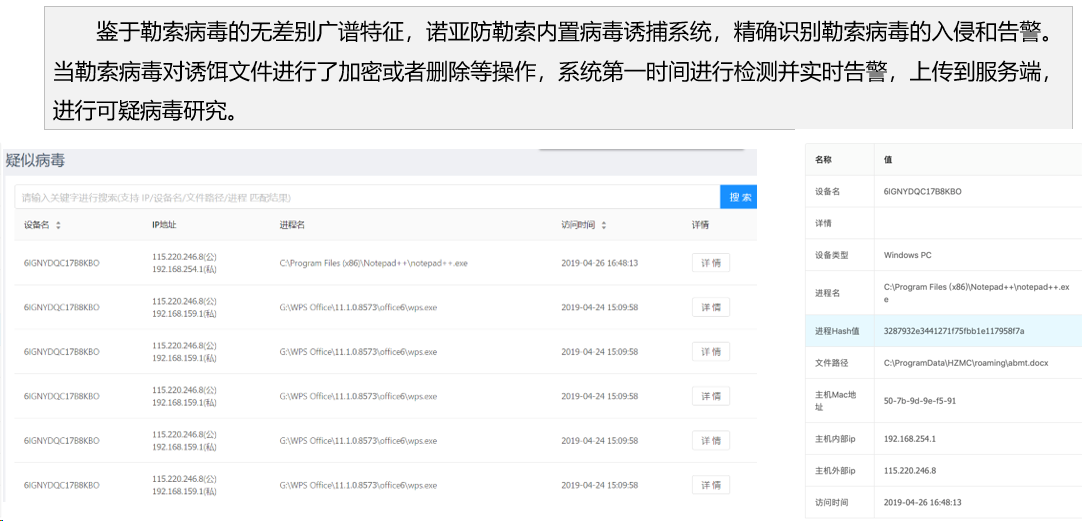Click 主机内部ip label in detail panel

point(835,439)
